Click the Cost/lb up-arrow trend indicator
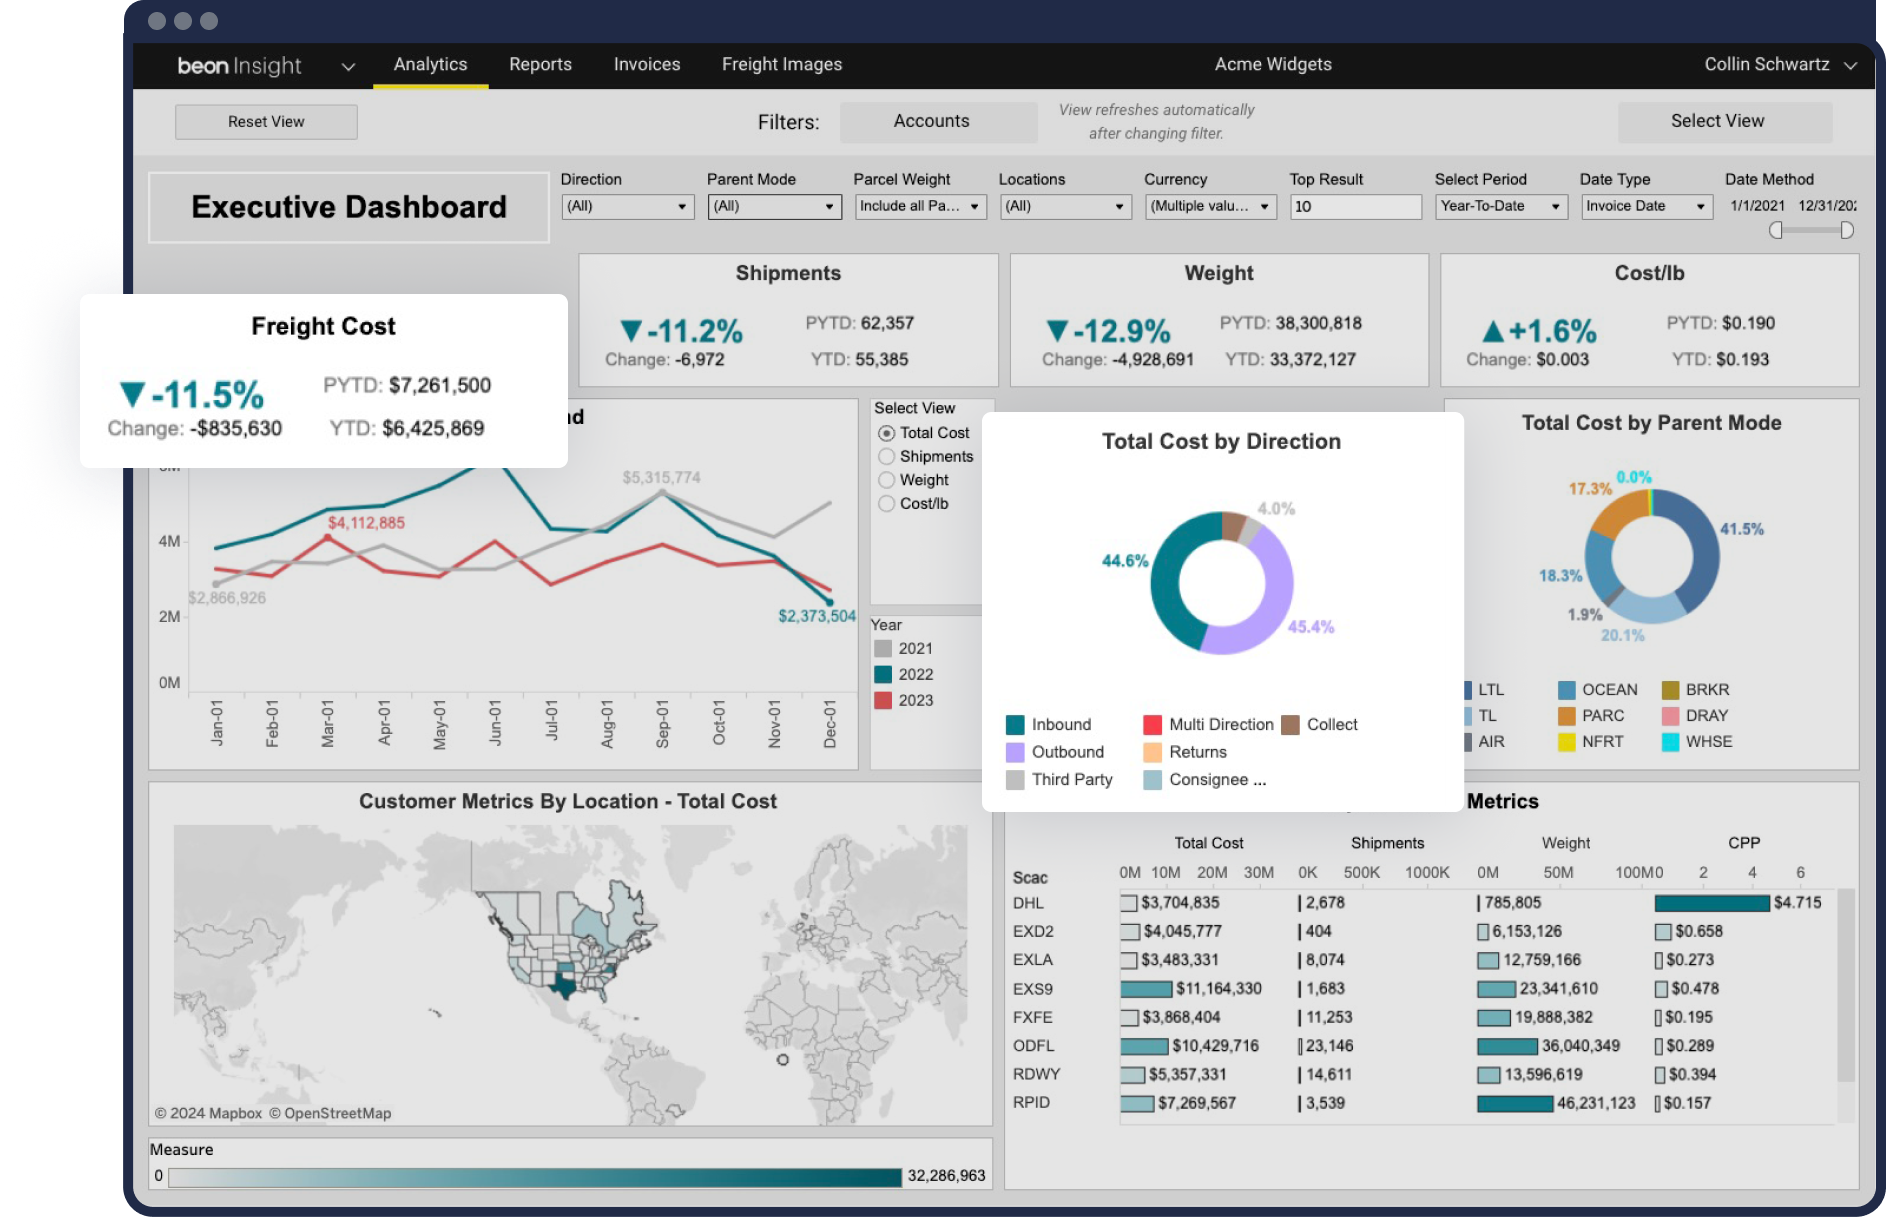 coord(1493,331)
